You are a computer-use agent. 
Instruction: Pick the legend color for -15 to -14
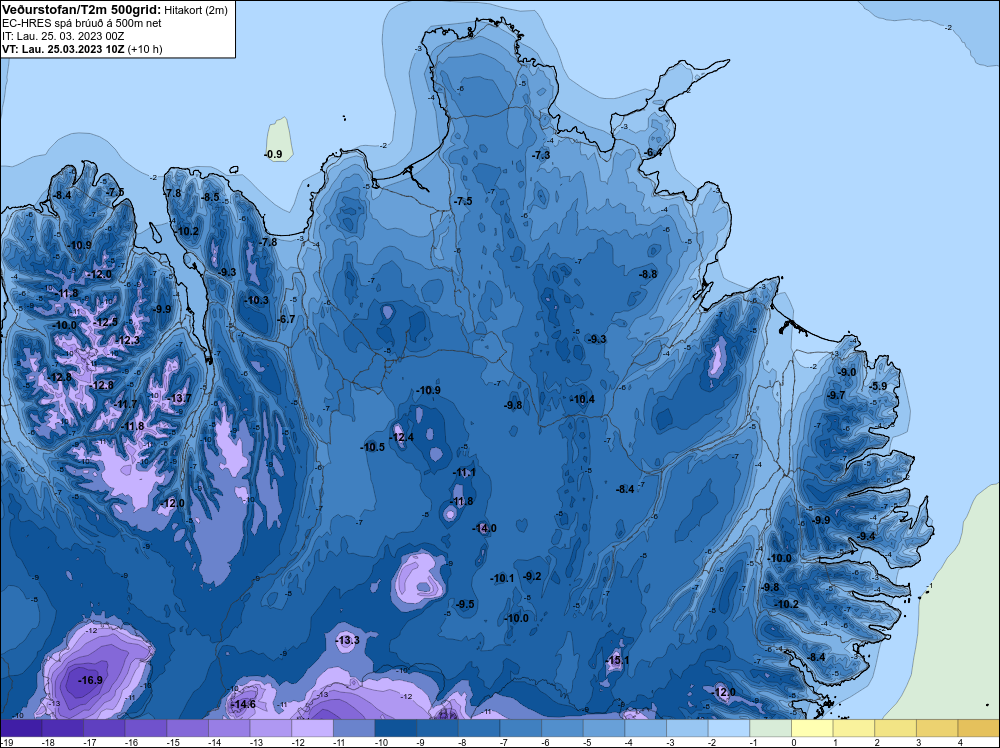tap(188, 728)
